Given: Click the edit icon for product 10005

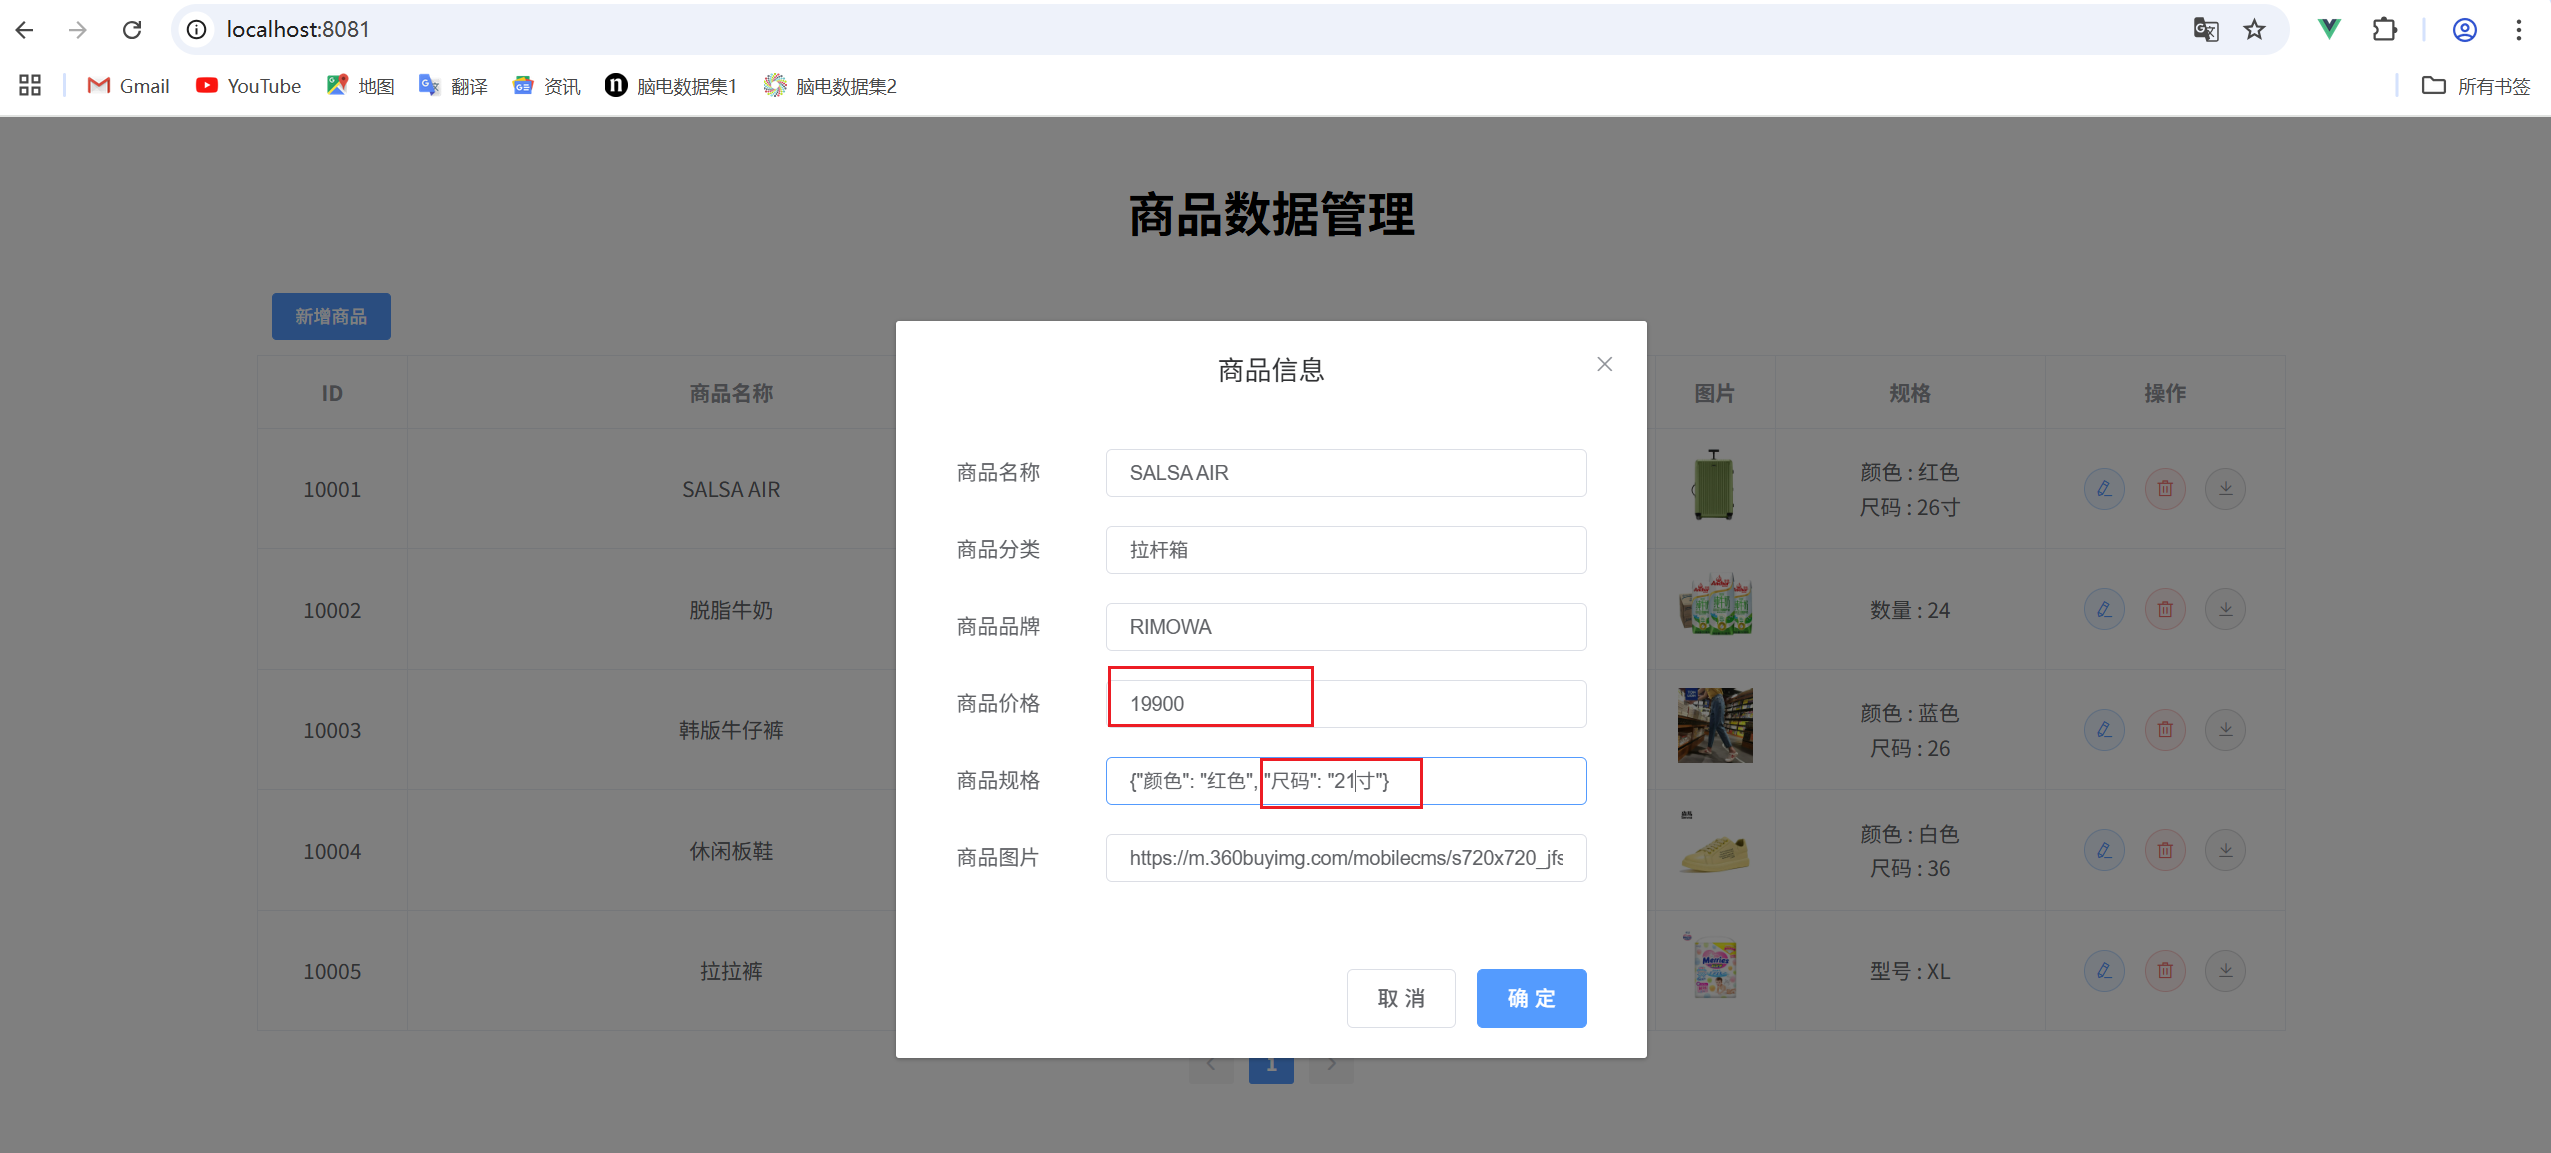Looking at the screenshot, I should click(x=2104, y=970).
